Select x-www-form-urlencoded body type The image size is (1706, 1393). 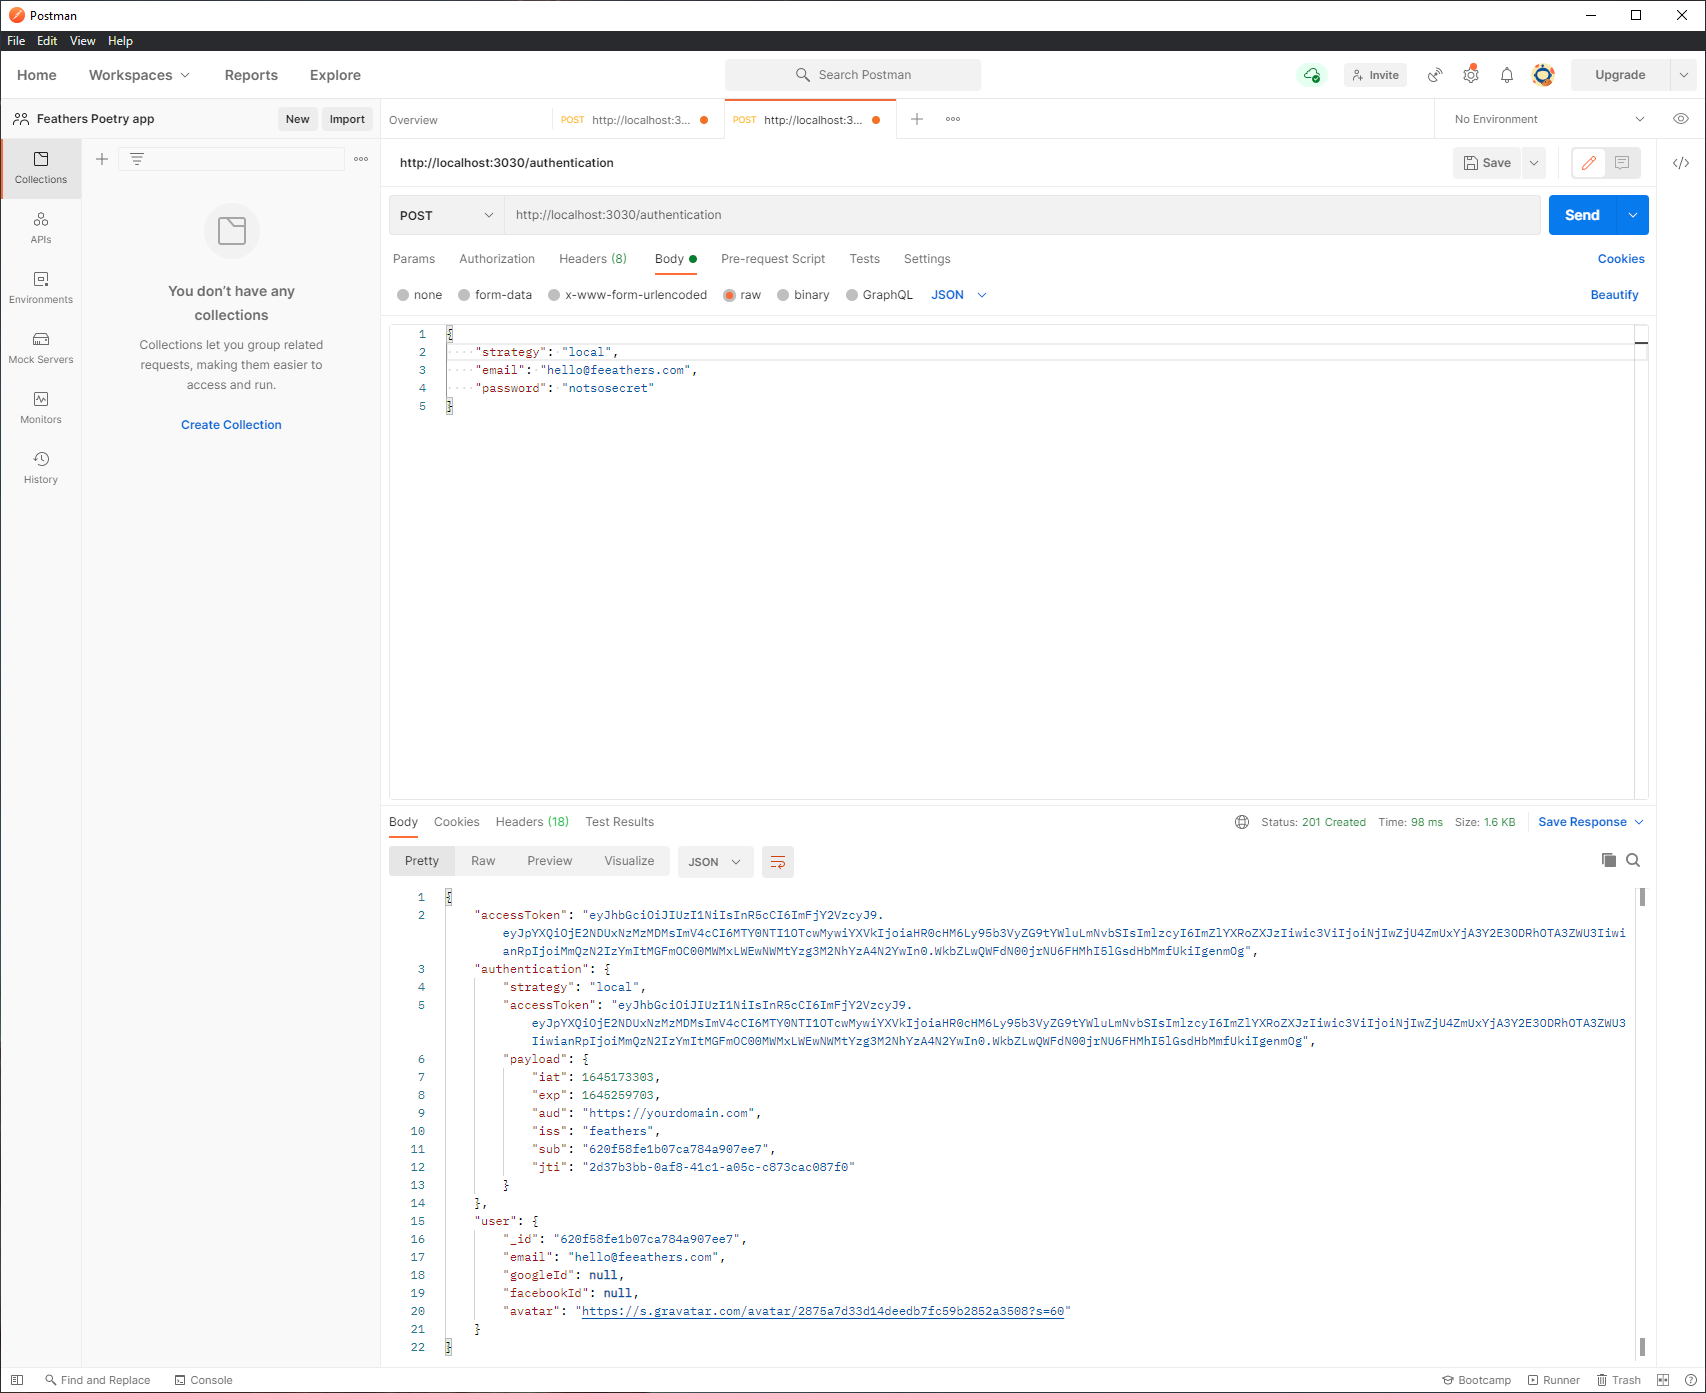click(554, 295)
